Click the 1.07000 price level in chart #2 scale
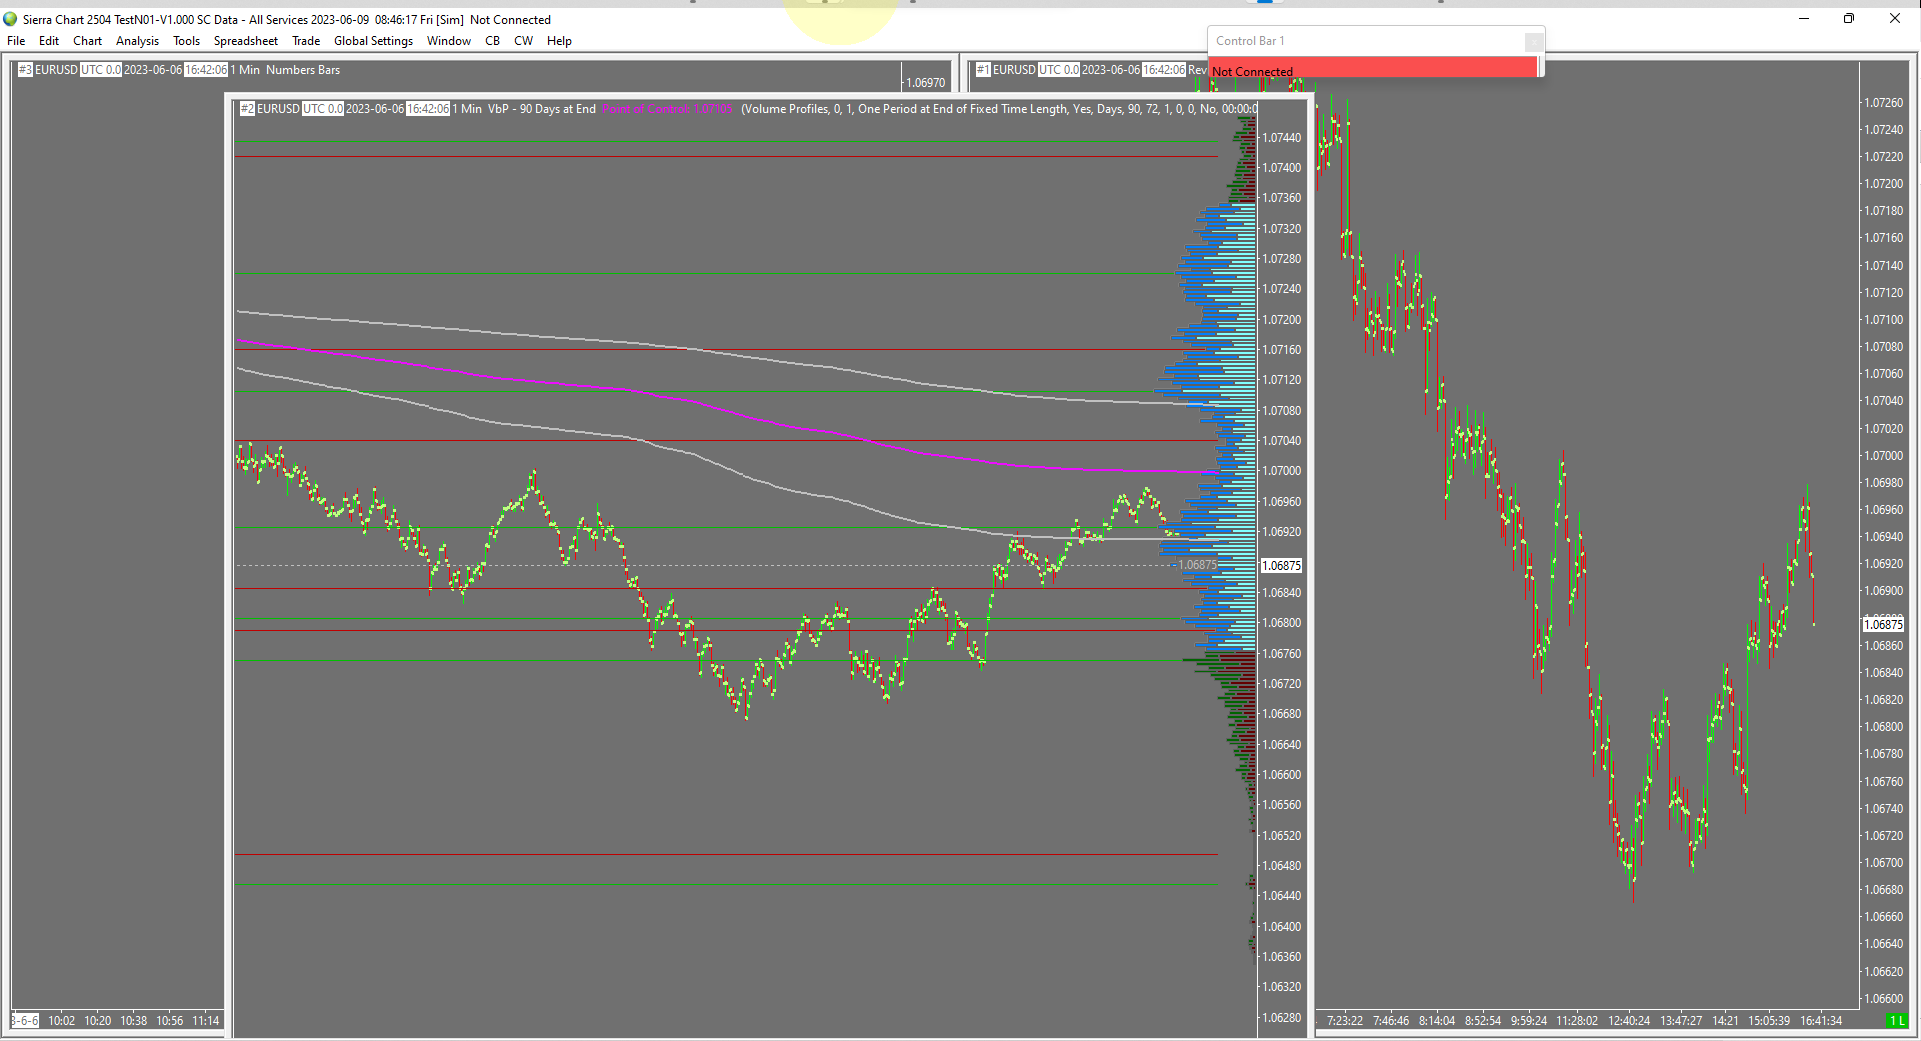Viewport: 1921px width, 1041px height. [x=1282, y=471]
